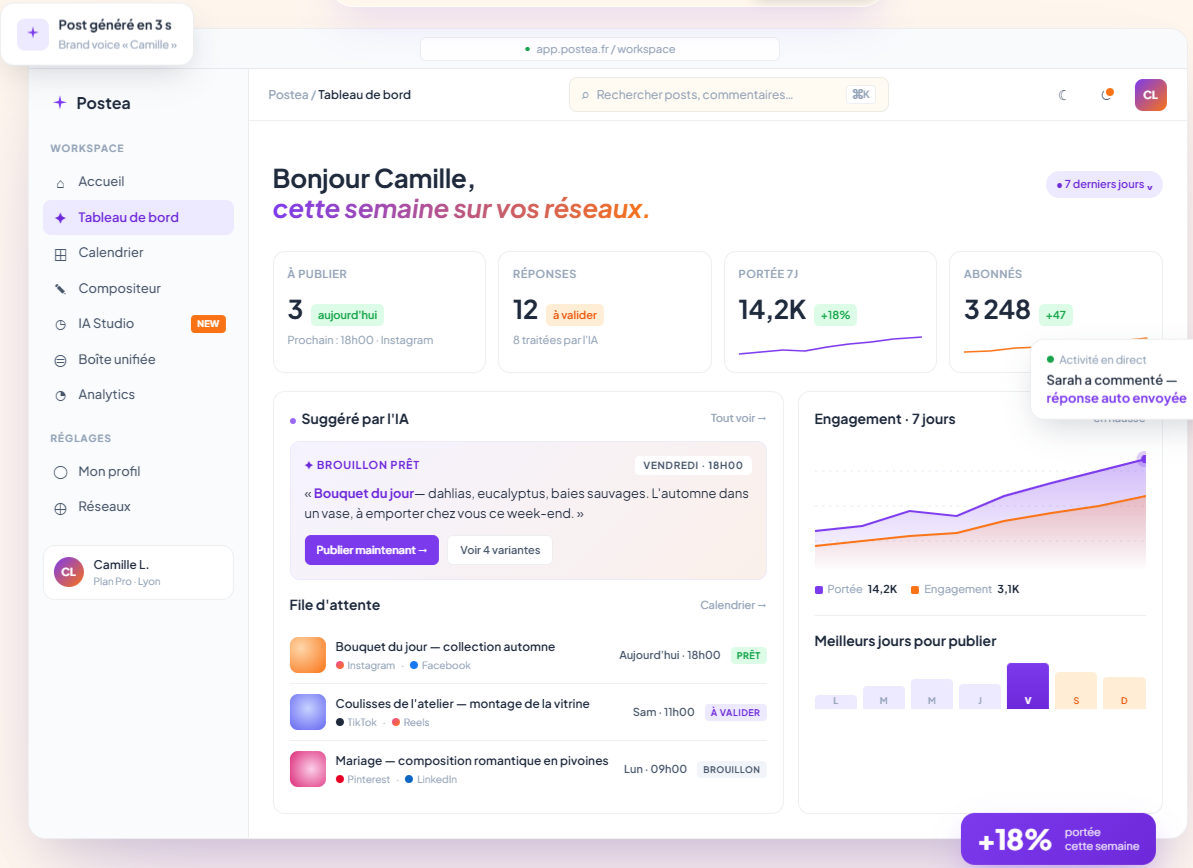Select the L (lundi) bar in best days chart
Screen dimensions: 1193x868
coord(835,701)
